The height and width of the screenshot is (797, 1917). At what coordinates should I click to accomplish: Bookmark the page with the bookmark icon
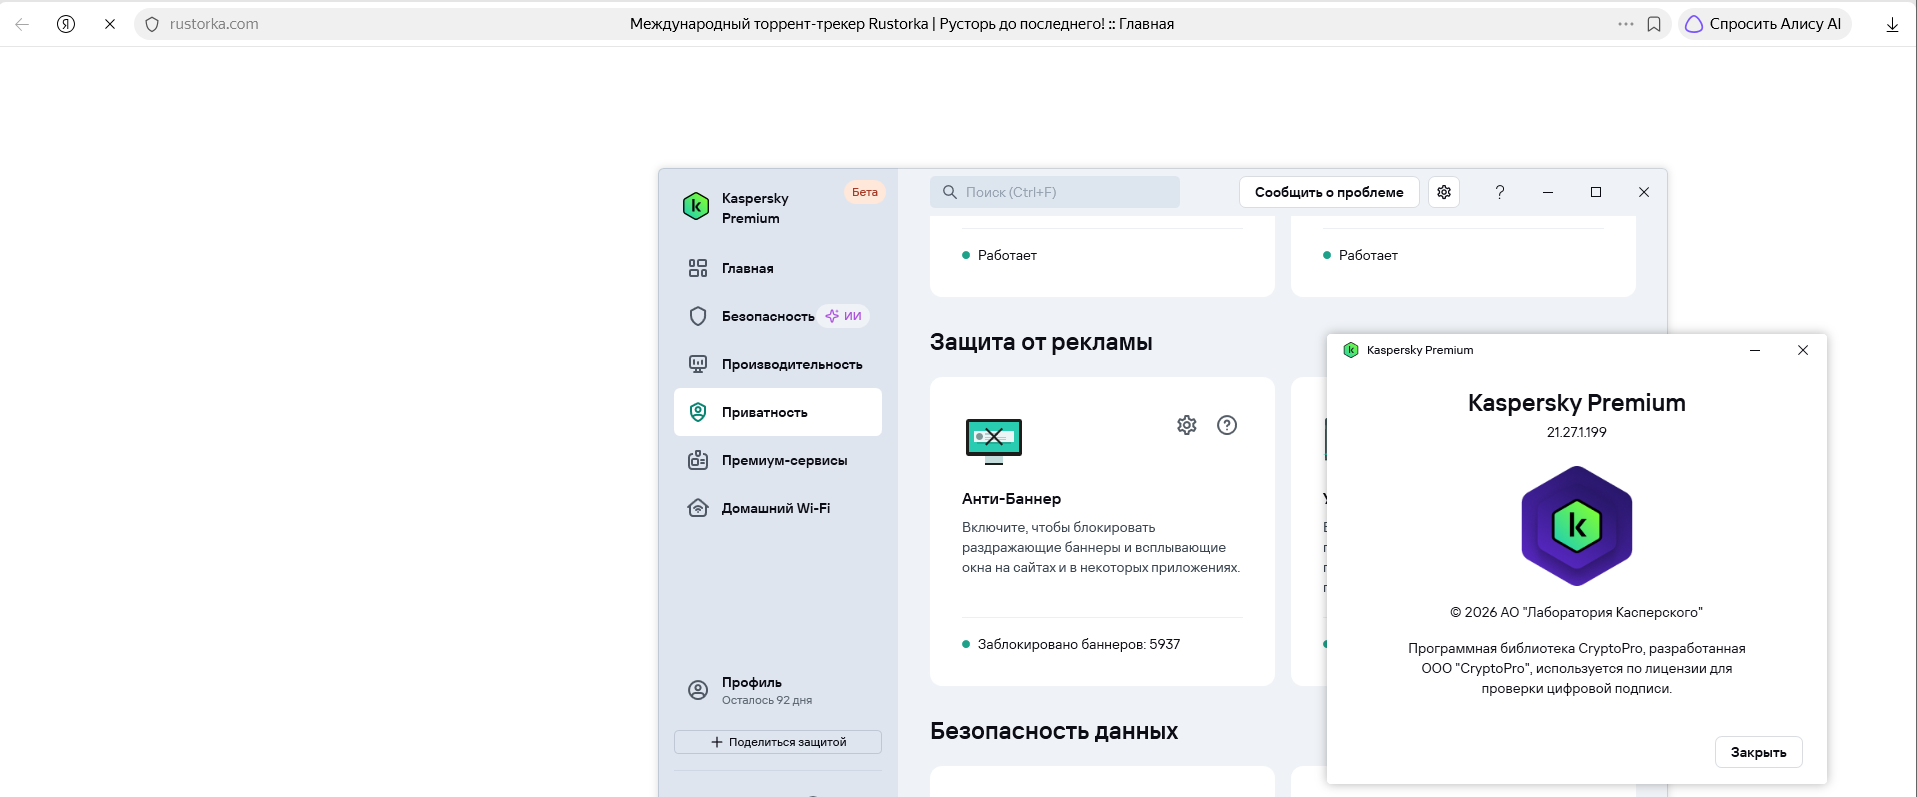point(1654,24)
